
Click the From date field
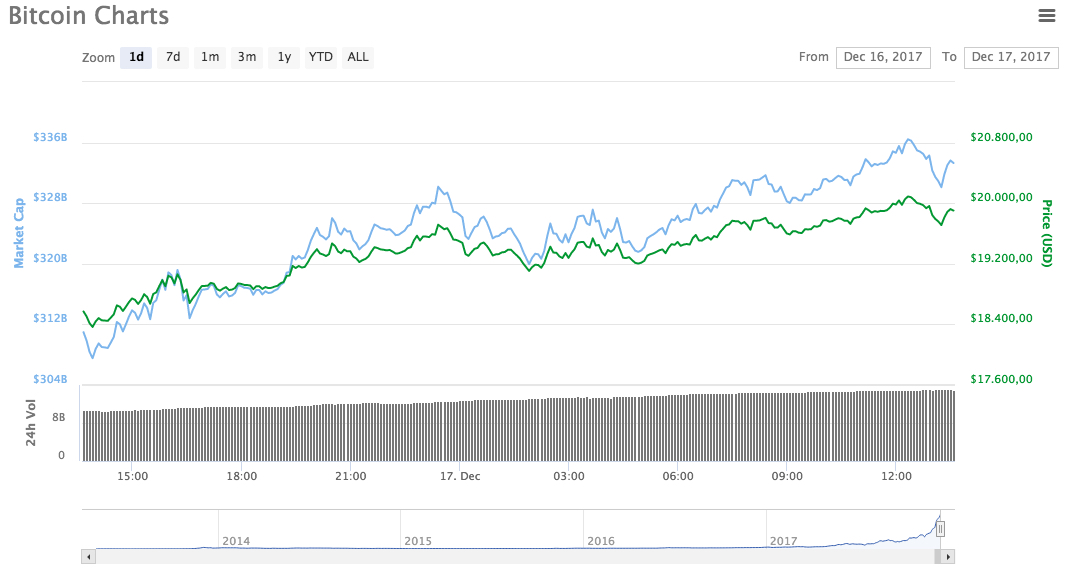pos(883,57)
